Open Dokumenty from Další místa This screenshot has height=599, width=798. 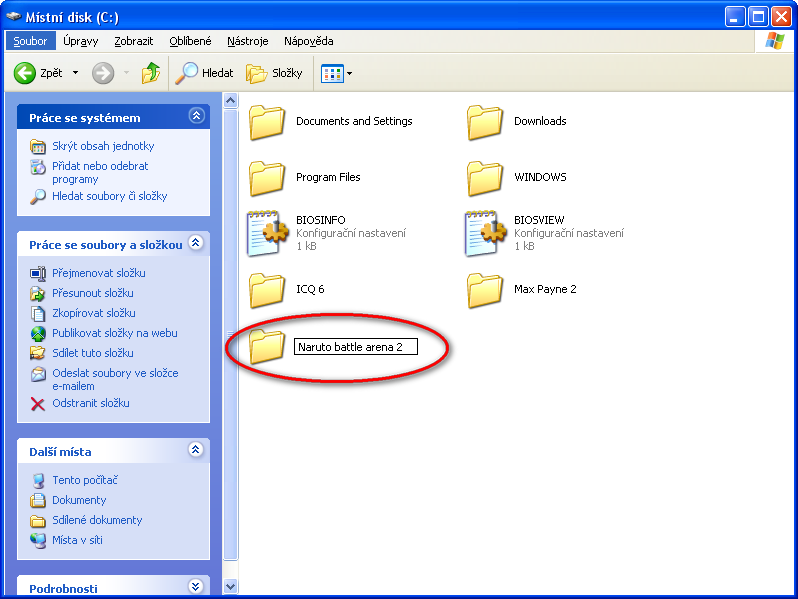pos(79,500)
